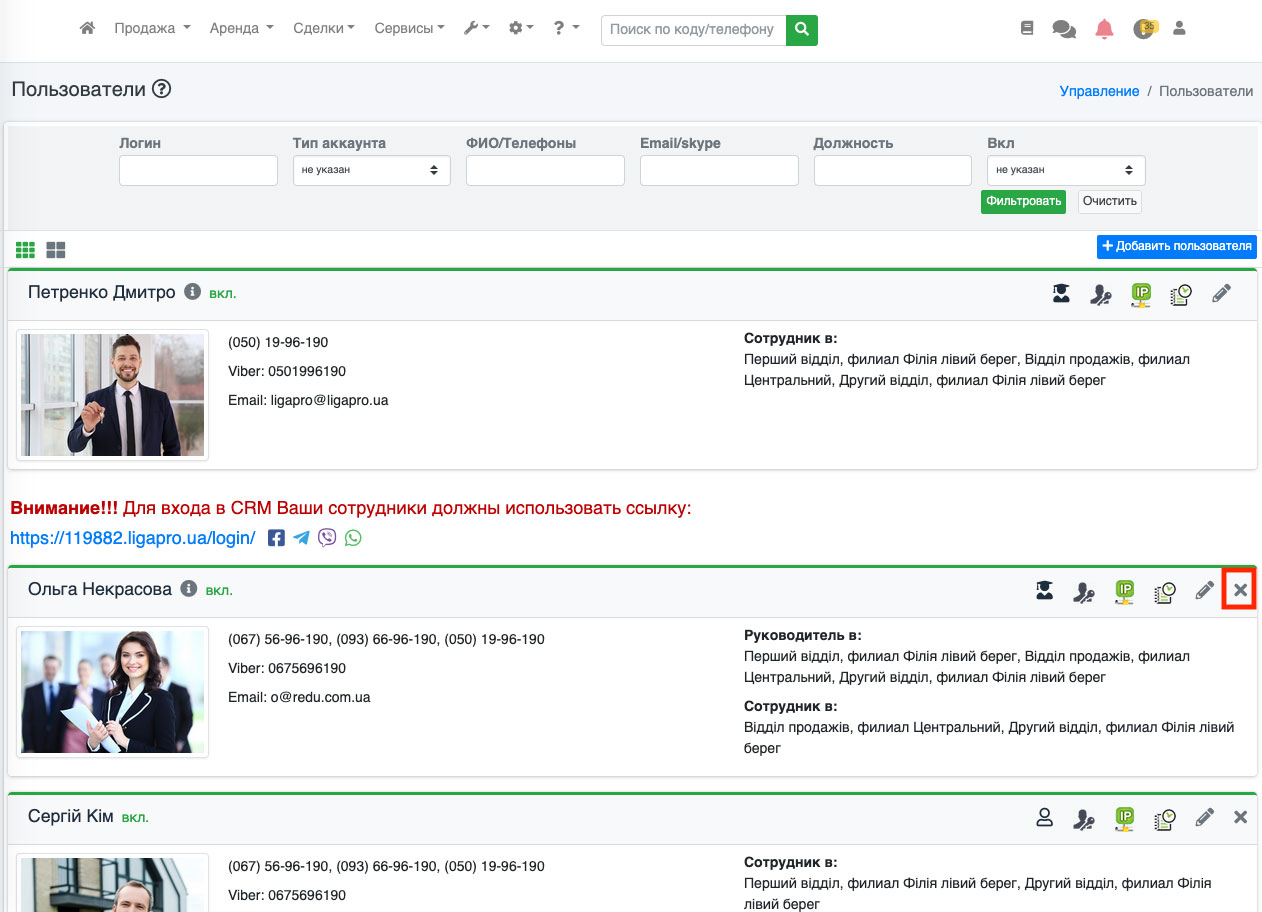Viewport: 1262px width, 912px height.
Task: Edit Петренко Дмитро with pencil icon
Action: tap(1221, 293)
